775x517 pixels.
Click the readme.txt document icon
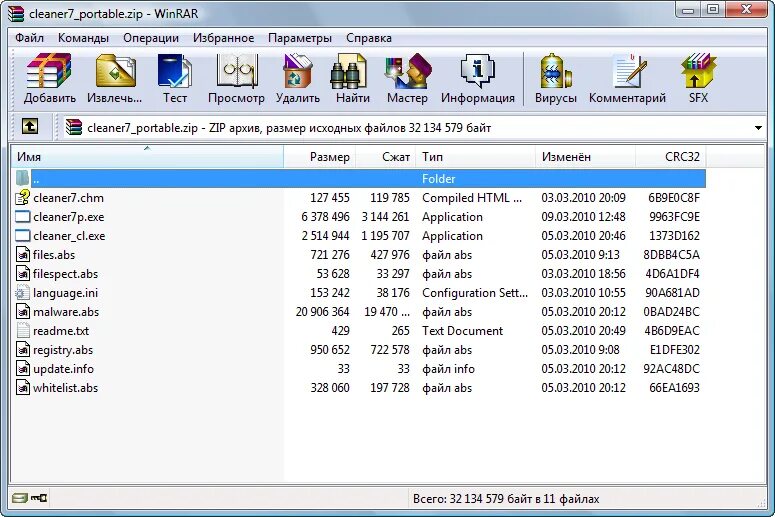[x=23, y=330]
